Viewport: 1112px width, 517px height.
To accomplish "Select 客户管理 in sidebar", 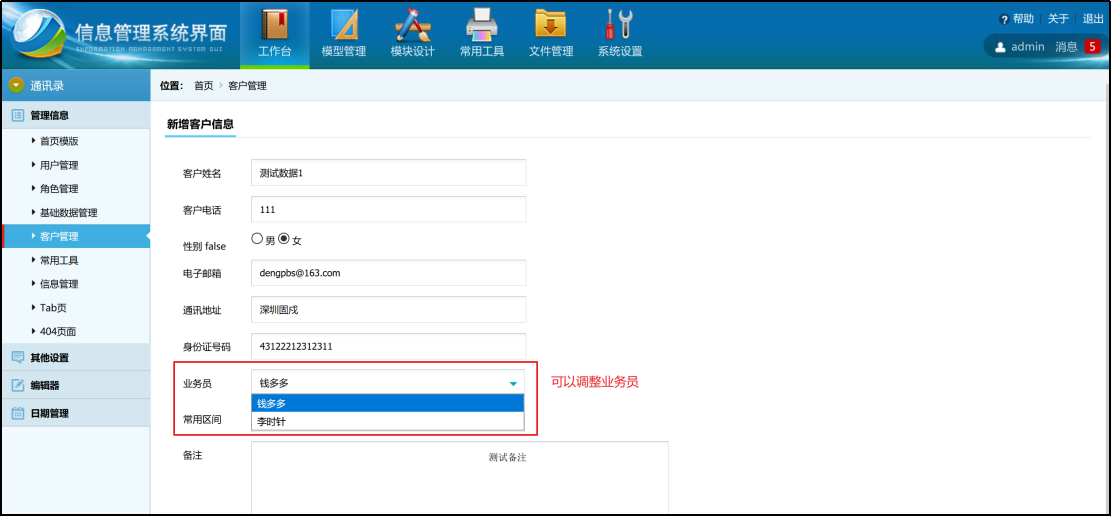I will [x=75, y=236].
